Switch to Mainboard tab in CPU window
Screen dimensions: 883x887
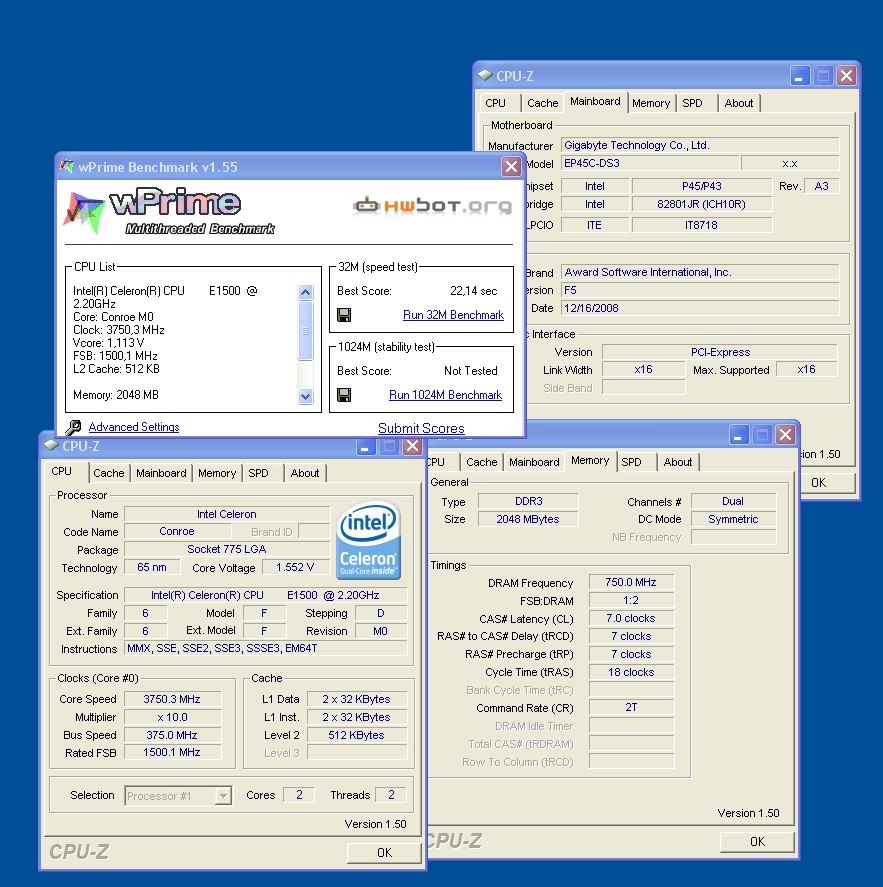161,473
